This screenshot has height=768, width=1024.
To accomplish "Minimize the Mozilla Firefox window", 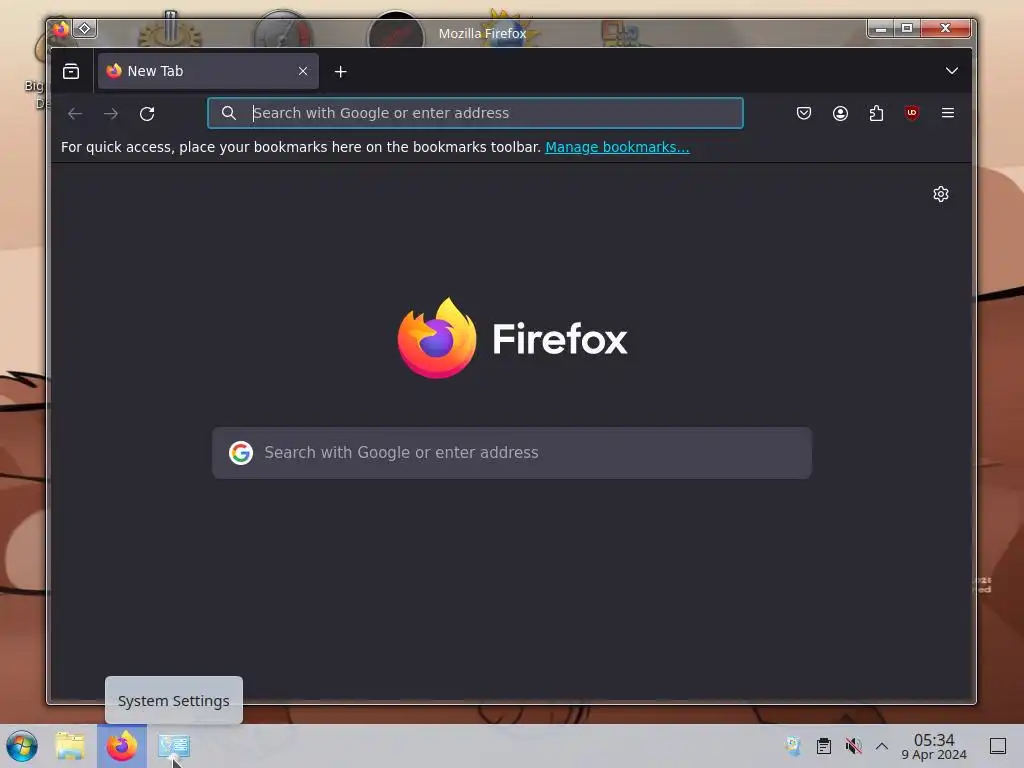I will [x=880, y=28].
